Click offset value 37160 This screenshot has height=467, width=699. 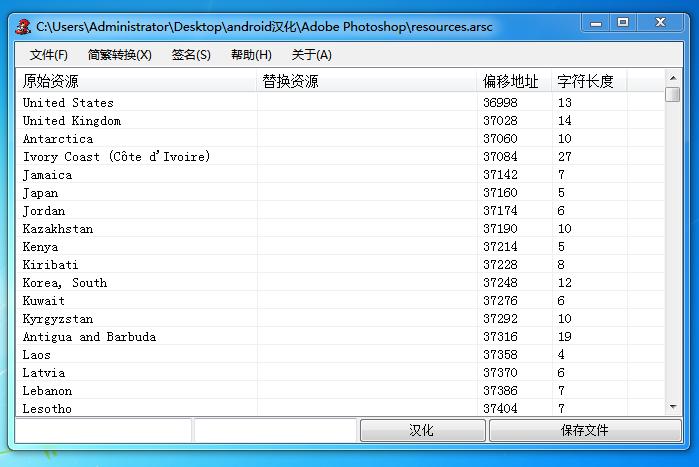point(500,193)
